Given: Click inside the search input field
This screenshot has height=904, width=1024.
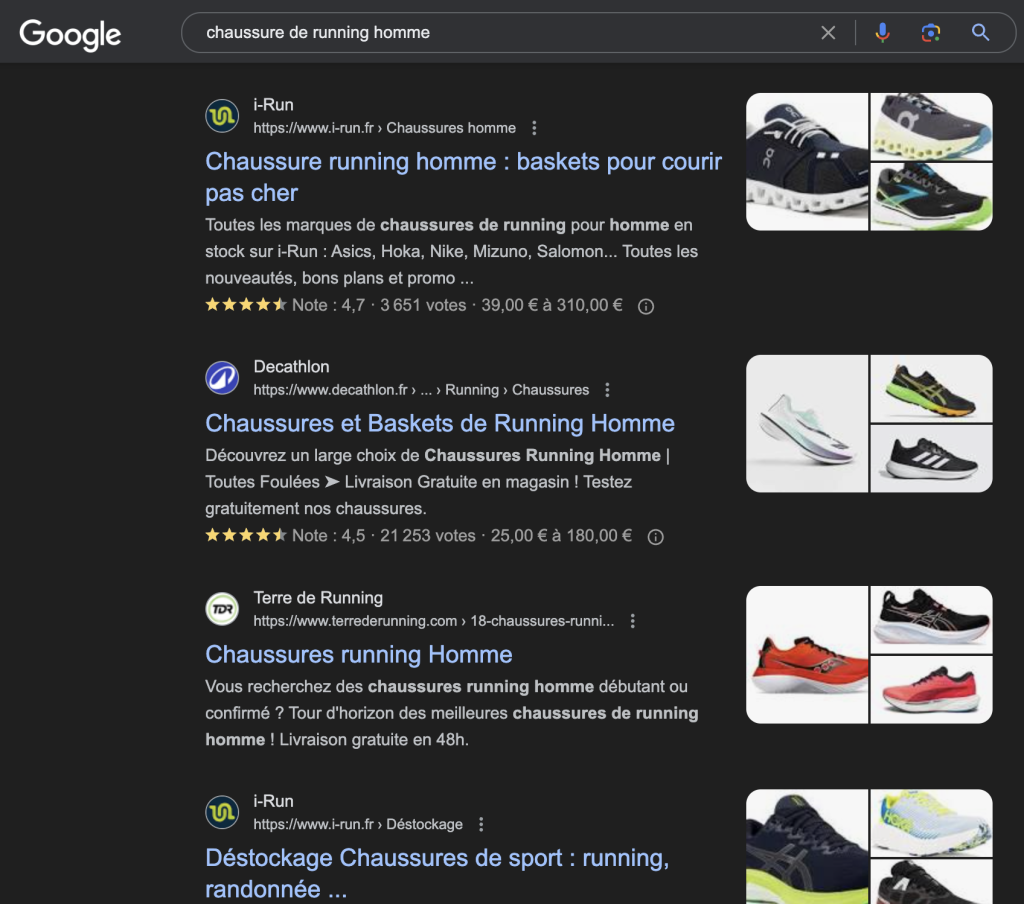Looking at the screenshot, I should (x=450, y=33).
